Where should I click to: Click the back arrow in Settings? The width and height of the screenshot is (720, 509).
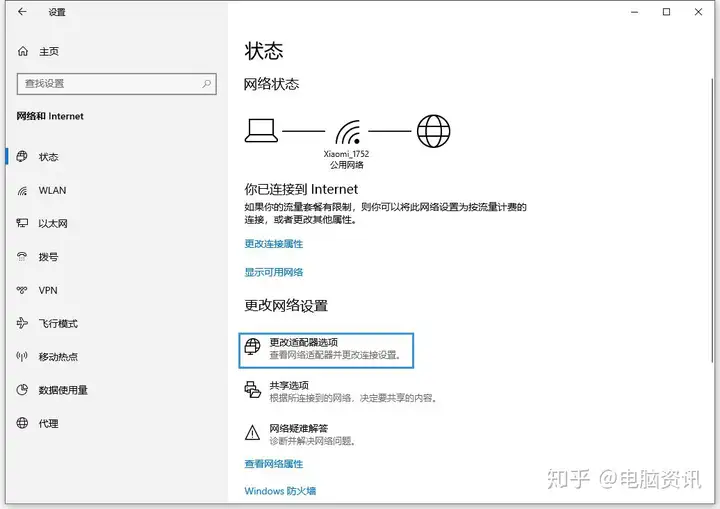(22, 12)
